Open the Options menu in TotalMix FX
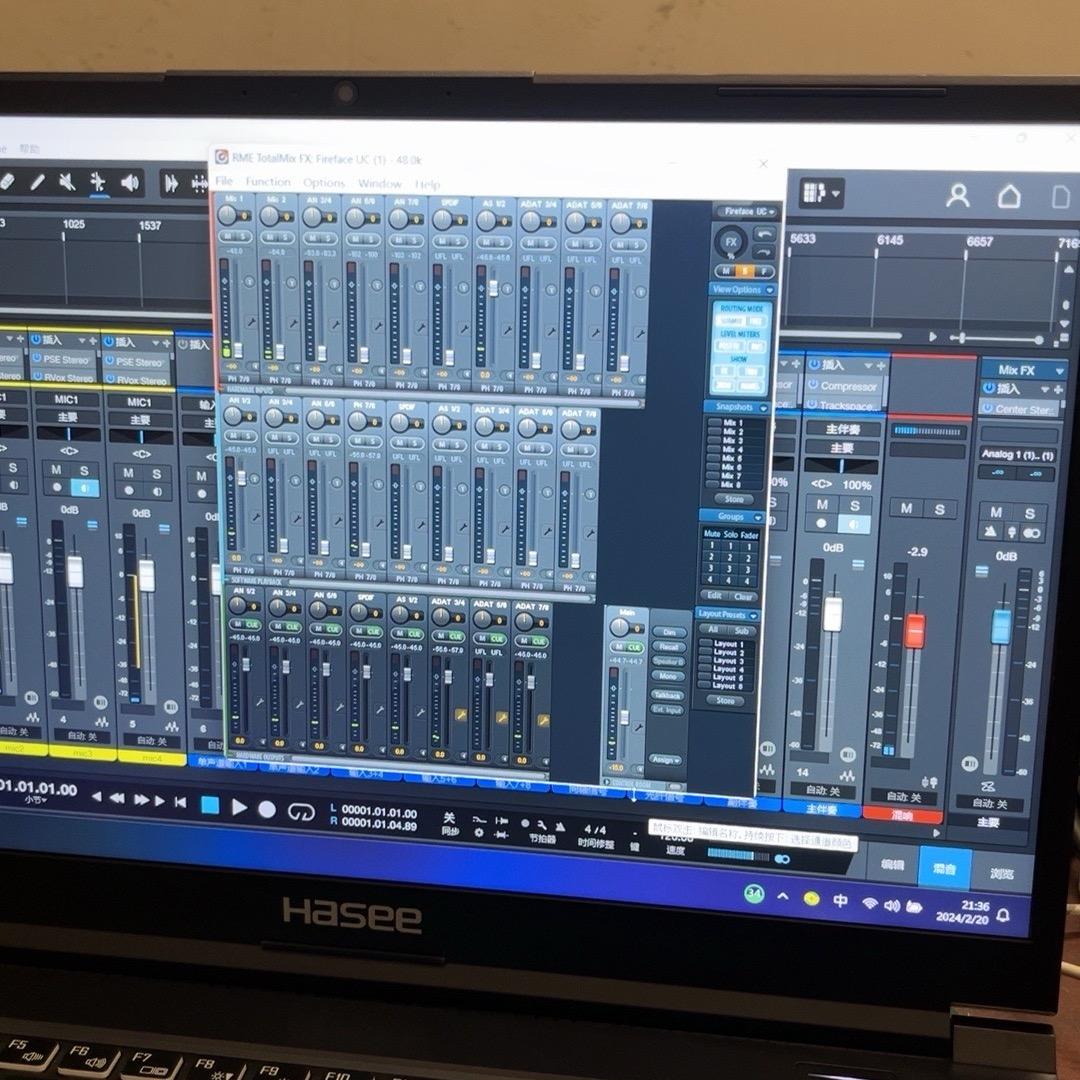The height and width of the screenshot is (1080, 1080). [324, 183]
